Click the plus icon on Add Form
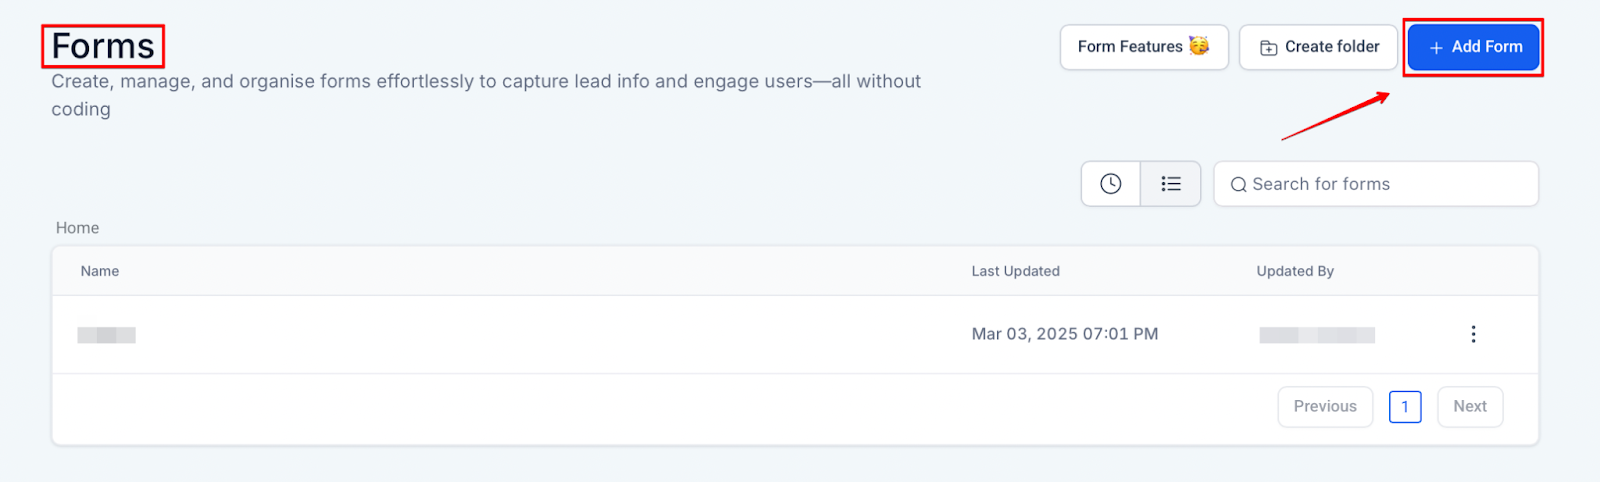The image size is (1600, 482). pos(1436,48)
